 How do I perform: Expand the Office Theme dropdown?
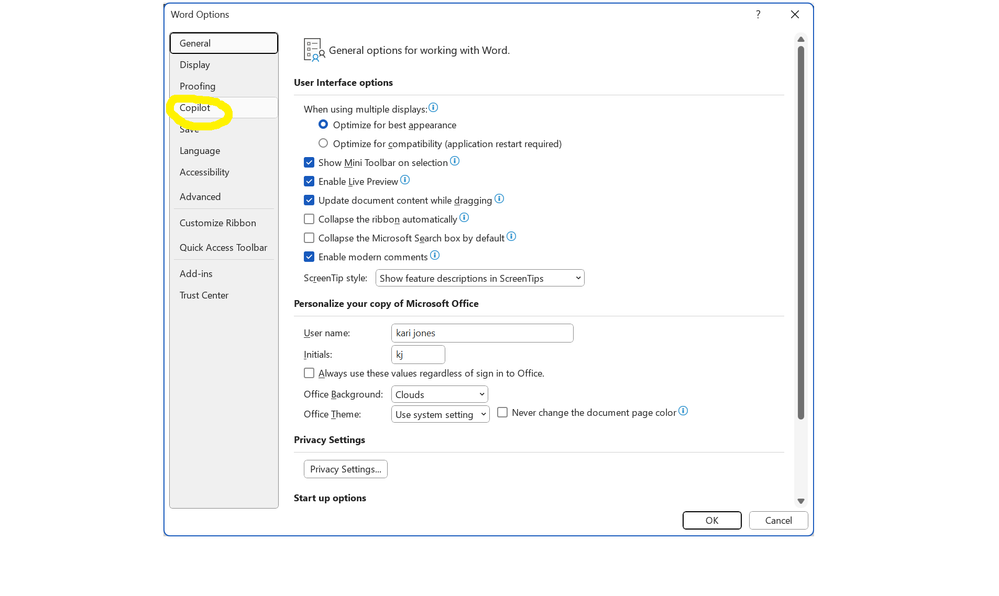pyautogui.click(x=440, y=414)
